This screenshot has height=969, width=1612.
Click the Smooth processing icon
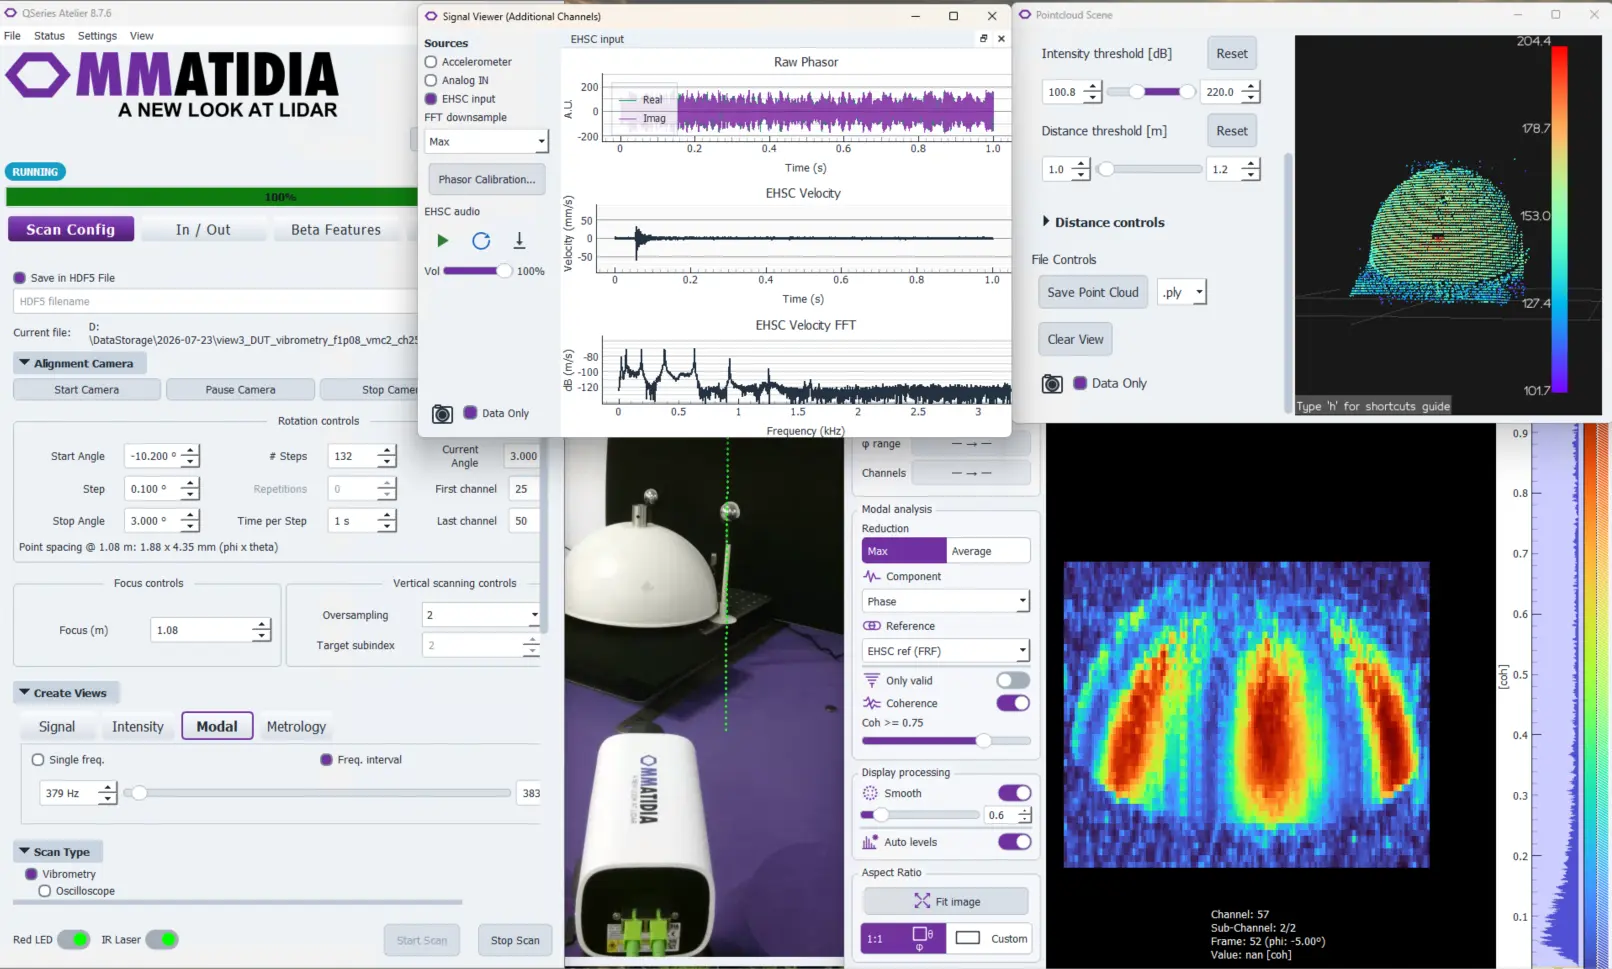click(x=870, y=793)
